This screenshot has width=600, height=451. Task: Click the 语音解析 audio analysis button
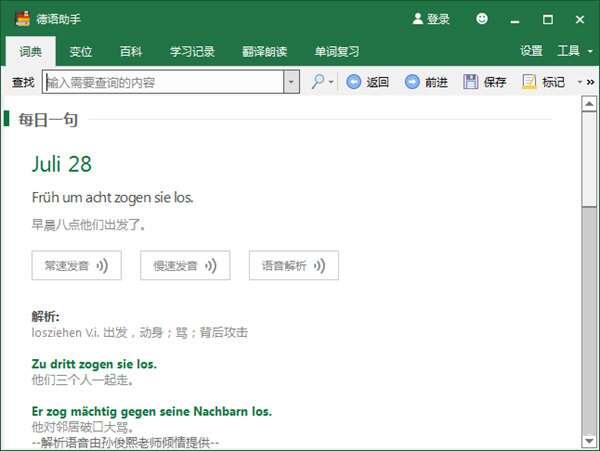293,265
